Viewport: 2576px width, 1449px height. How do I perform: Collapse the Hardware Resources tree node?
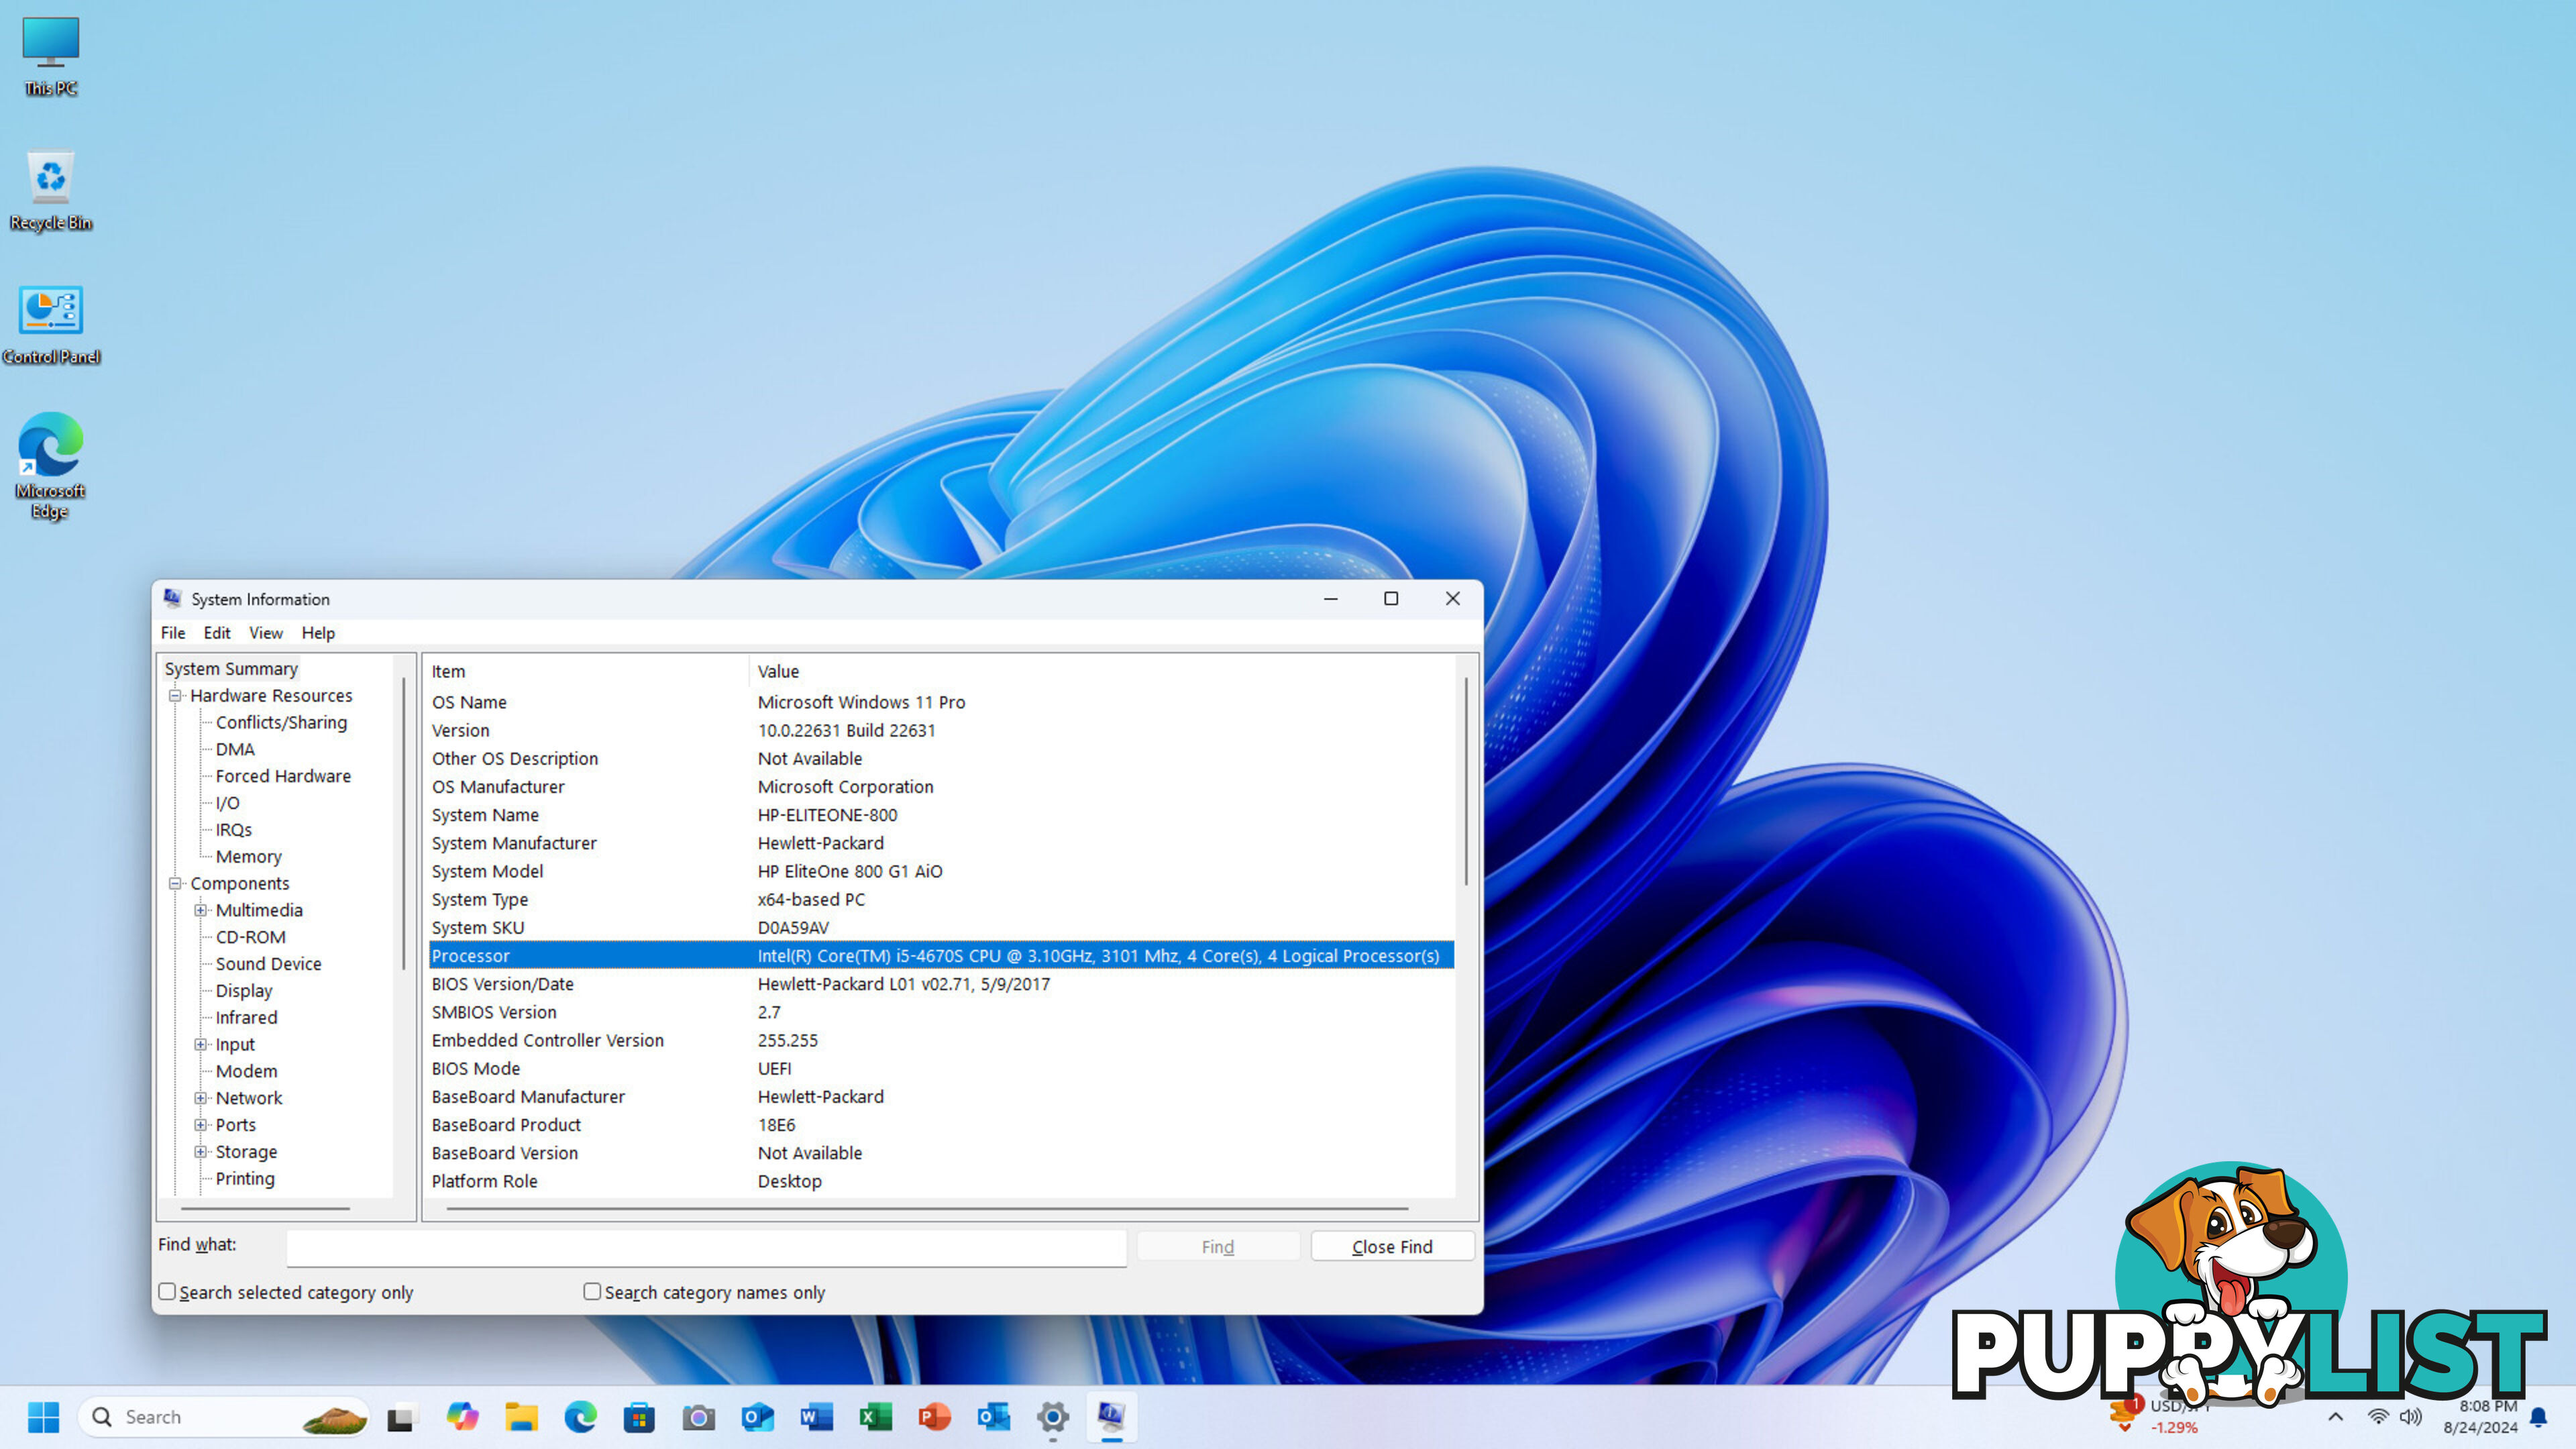pyautogui.click(x=175, y=695)
